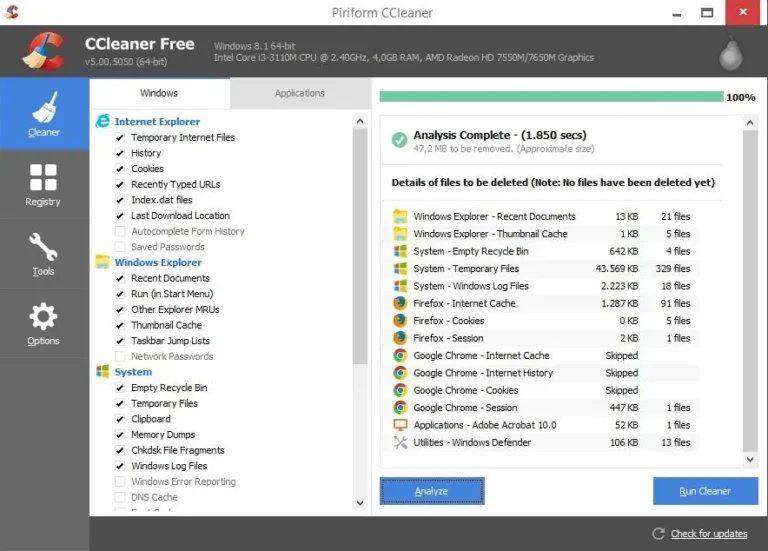This screenshot has width=768, height=551.
Task: Click the refresh icon beside Check for updates
Action: click(658, 533)
